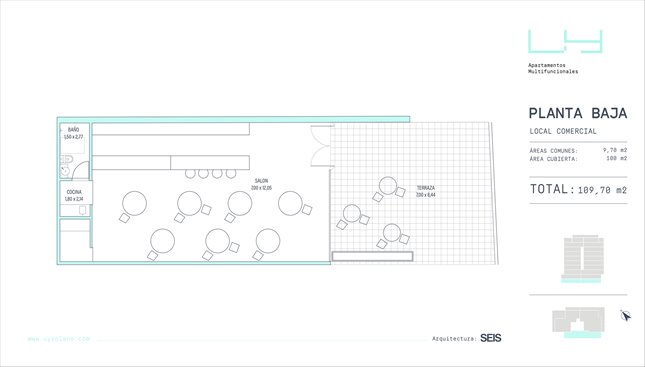Click the bathroom door swing arc
The image size is (645, 367).
point(81,170)
